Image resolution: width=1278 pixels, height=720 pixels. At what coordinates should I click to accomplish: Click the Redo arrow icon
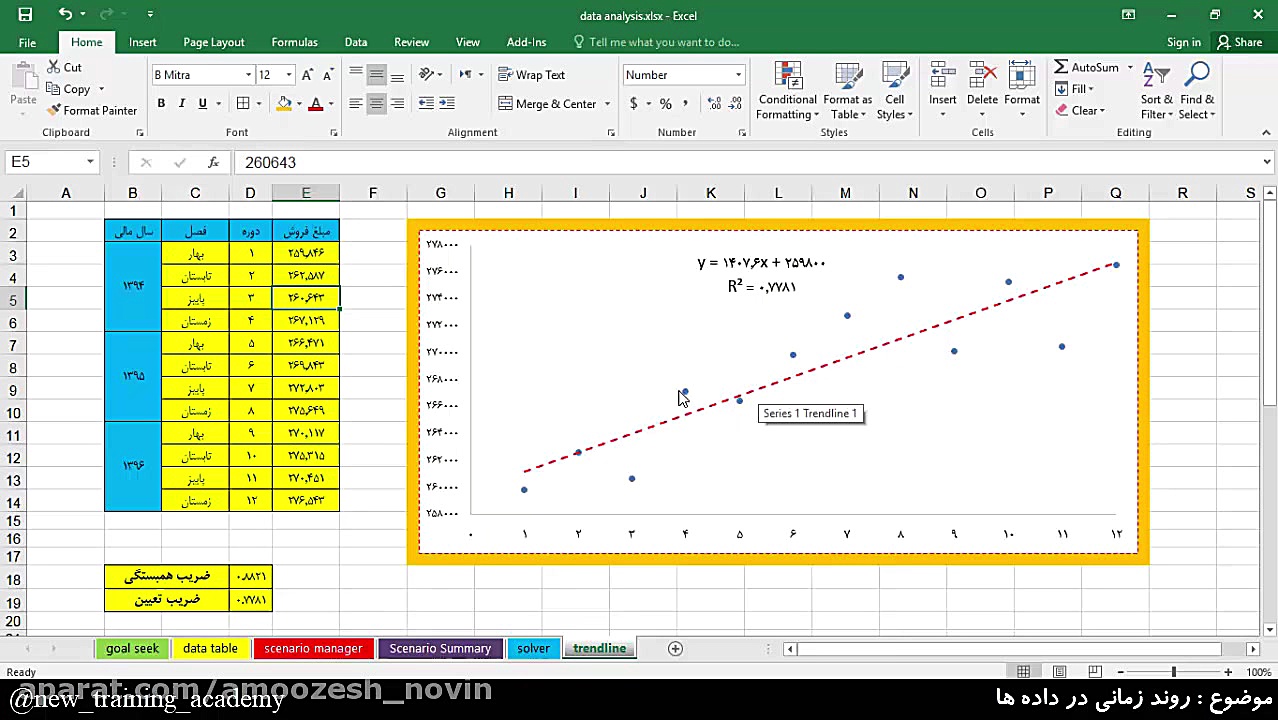[108, 15]
